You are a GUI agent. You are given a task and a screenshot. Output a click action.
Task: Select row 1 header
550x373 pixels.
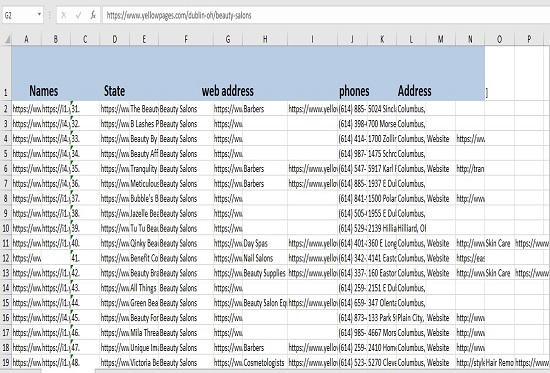[x=6, y=73]
